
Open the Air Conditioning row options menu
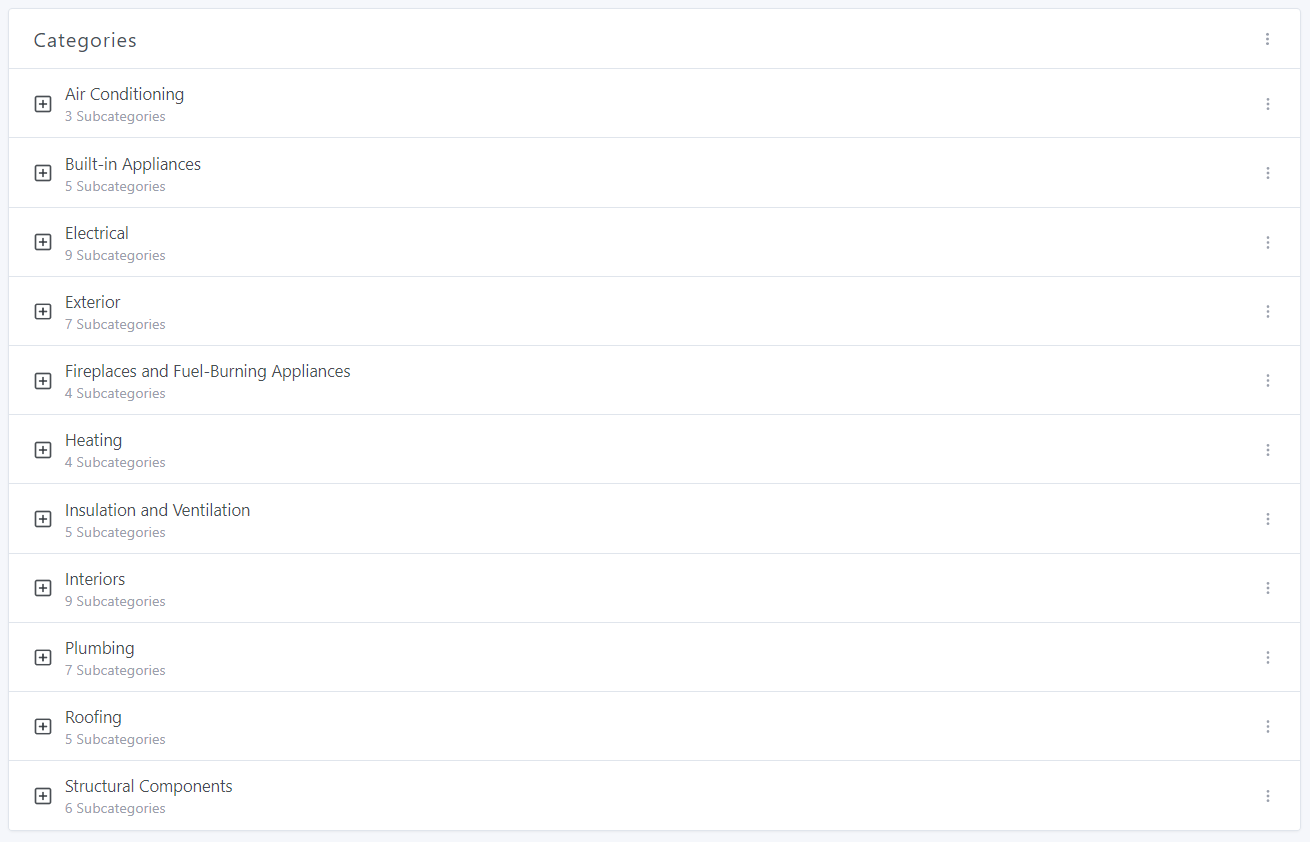point(1267,104)
